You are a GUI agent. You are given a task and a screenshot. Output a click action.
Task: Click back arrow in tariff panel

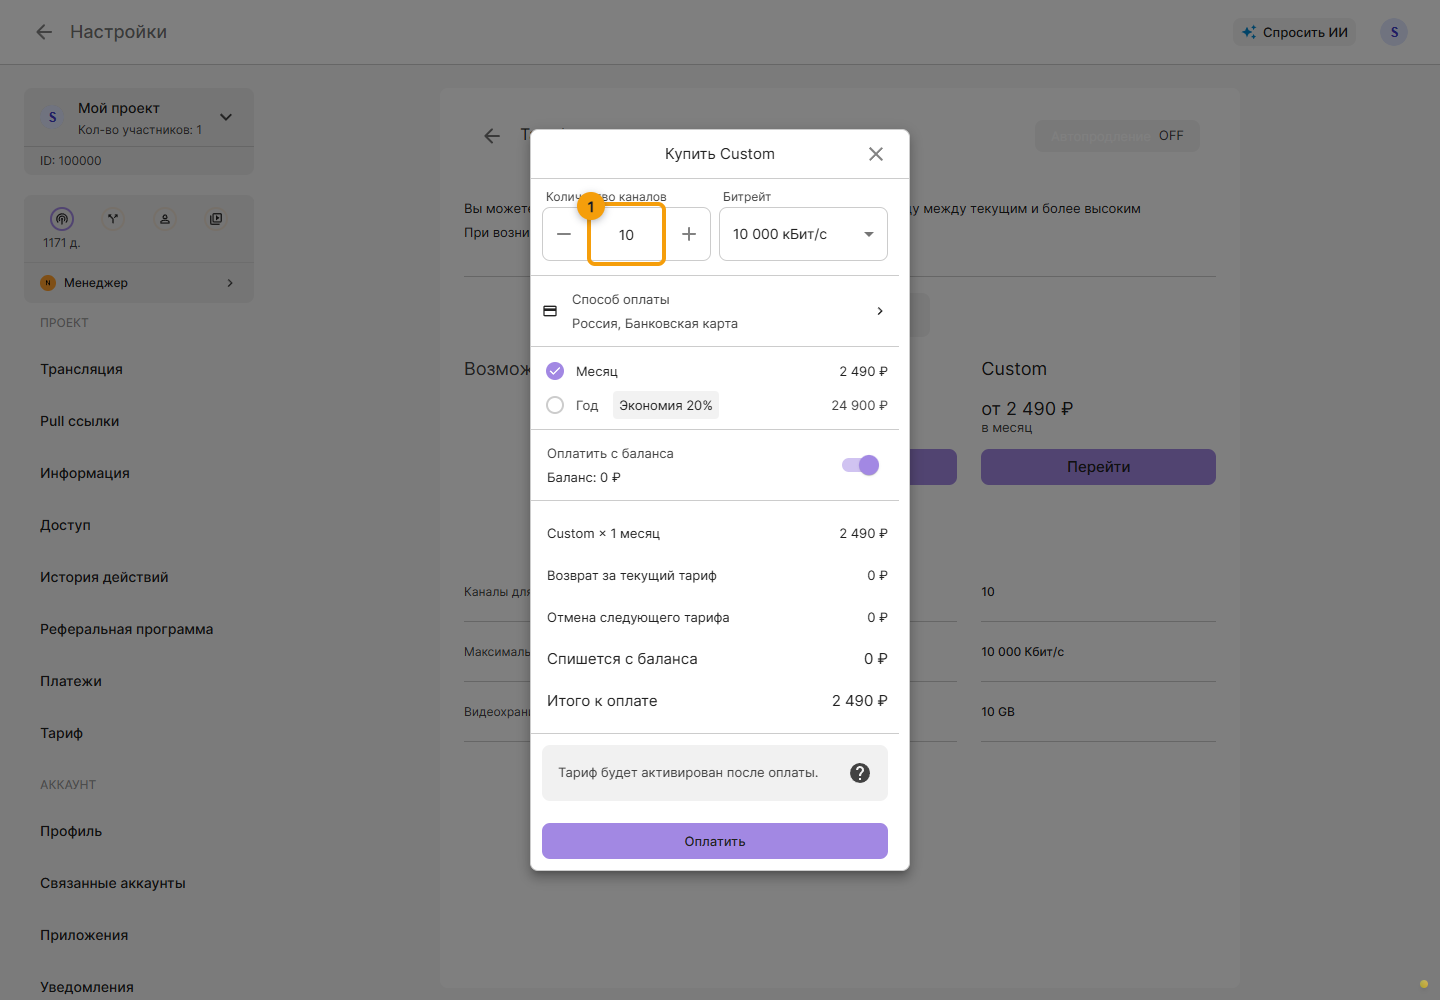pos(492,136)
